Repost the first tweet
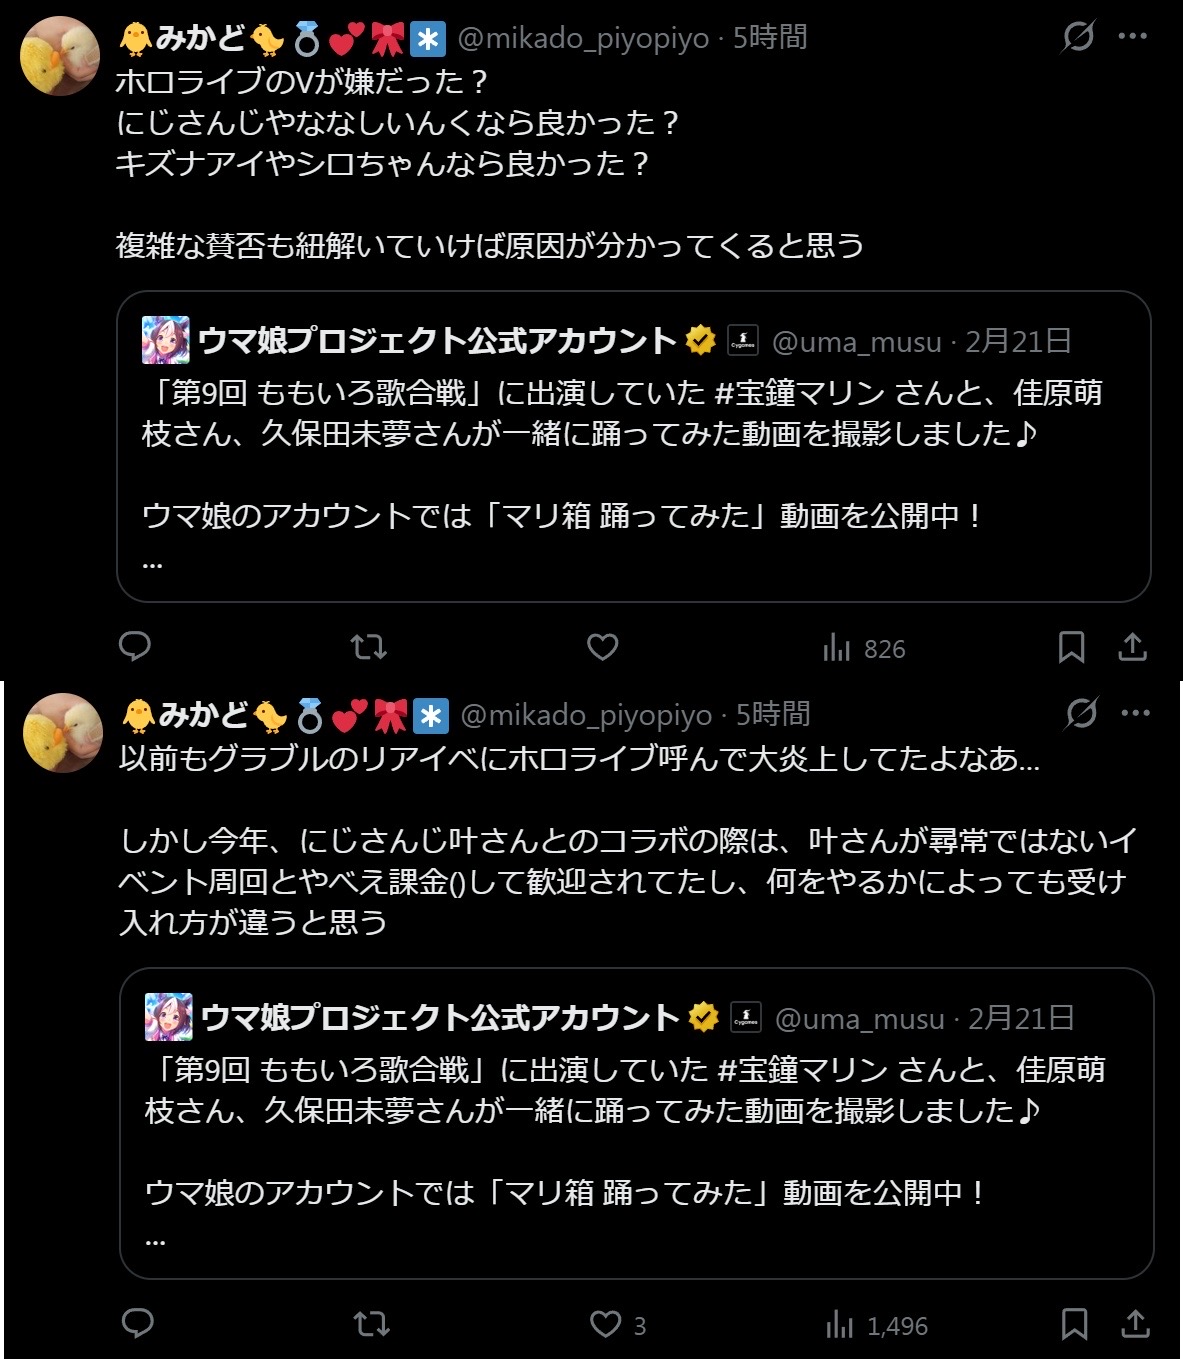 click(369, 647)
